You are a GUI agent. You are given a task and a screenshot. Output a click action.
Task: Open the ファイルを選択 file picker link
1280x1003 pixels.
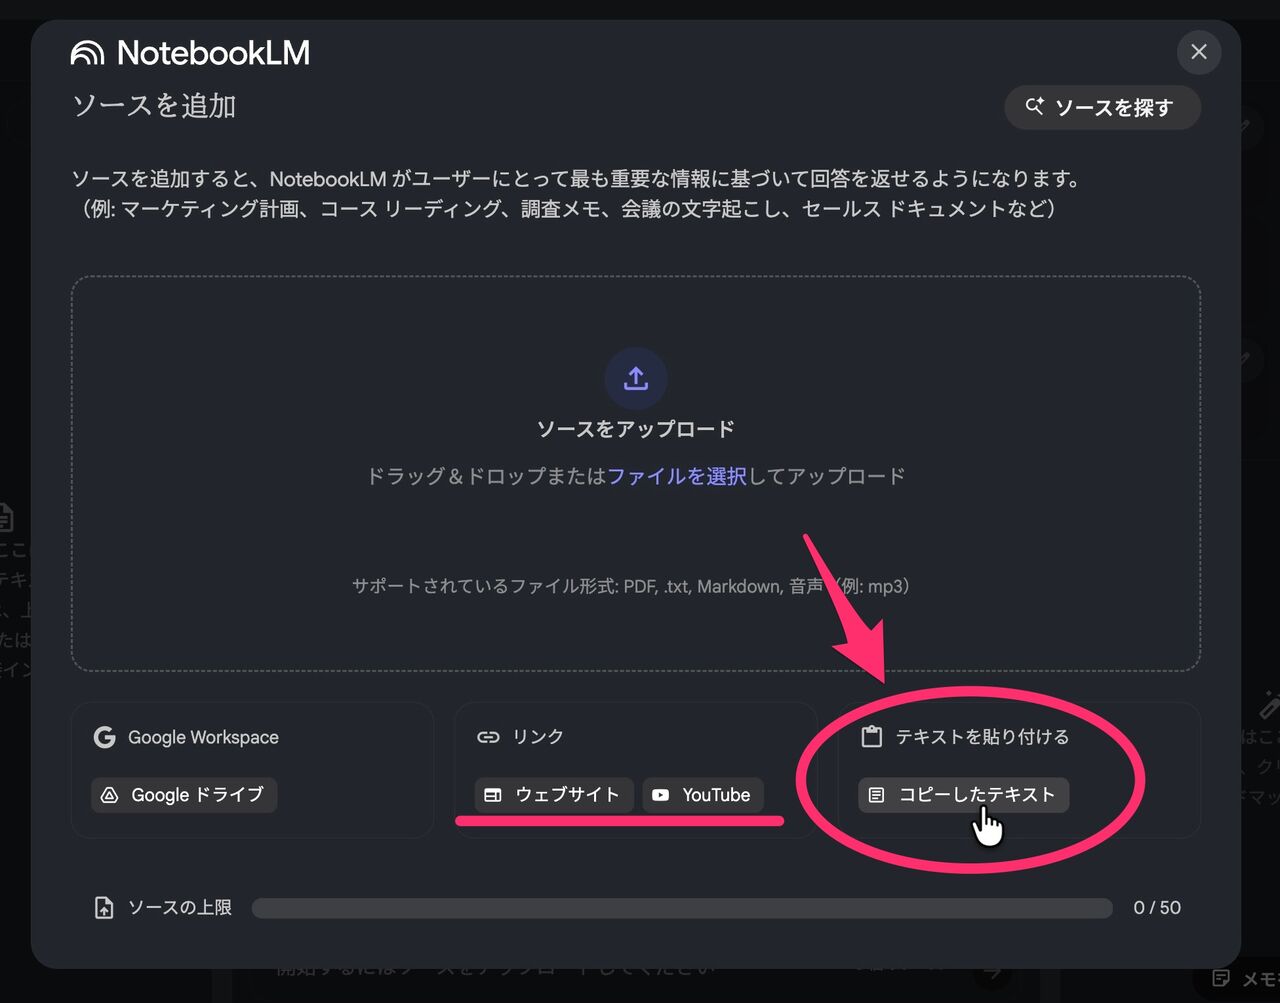[677, 476]
